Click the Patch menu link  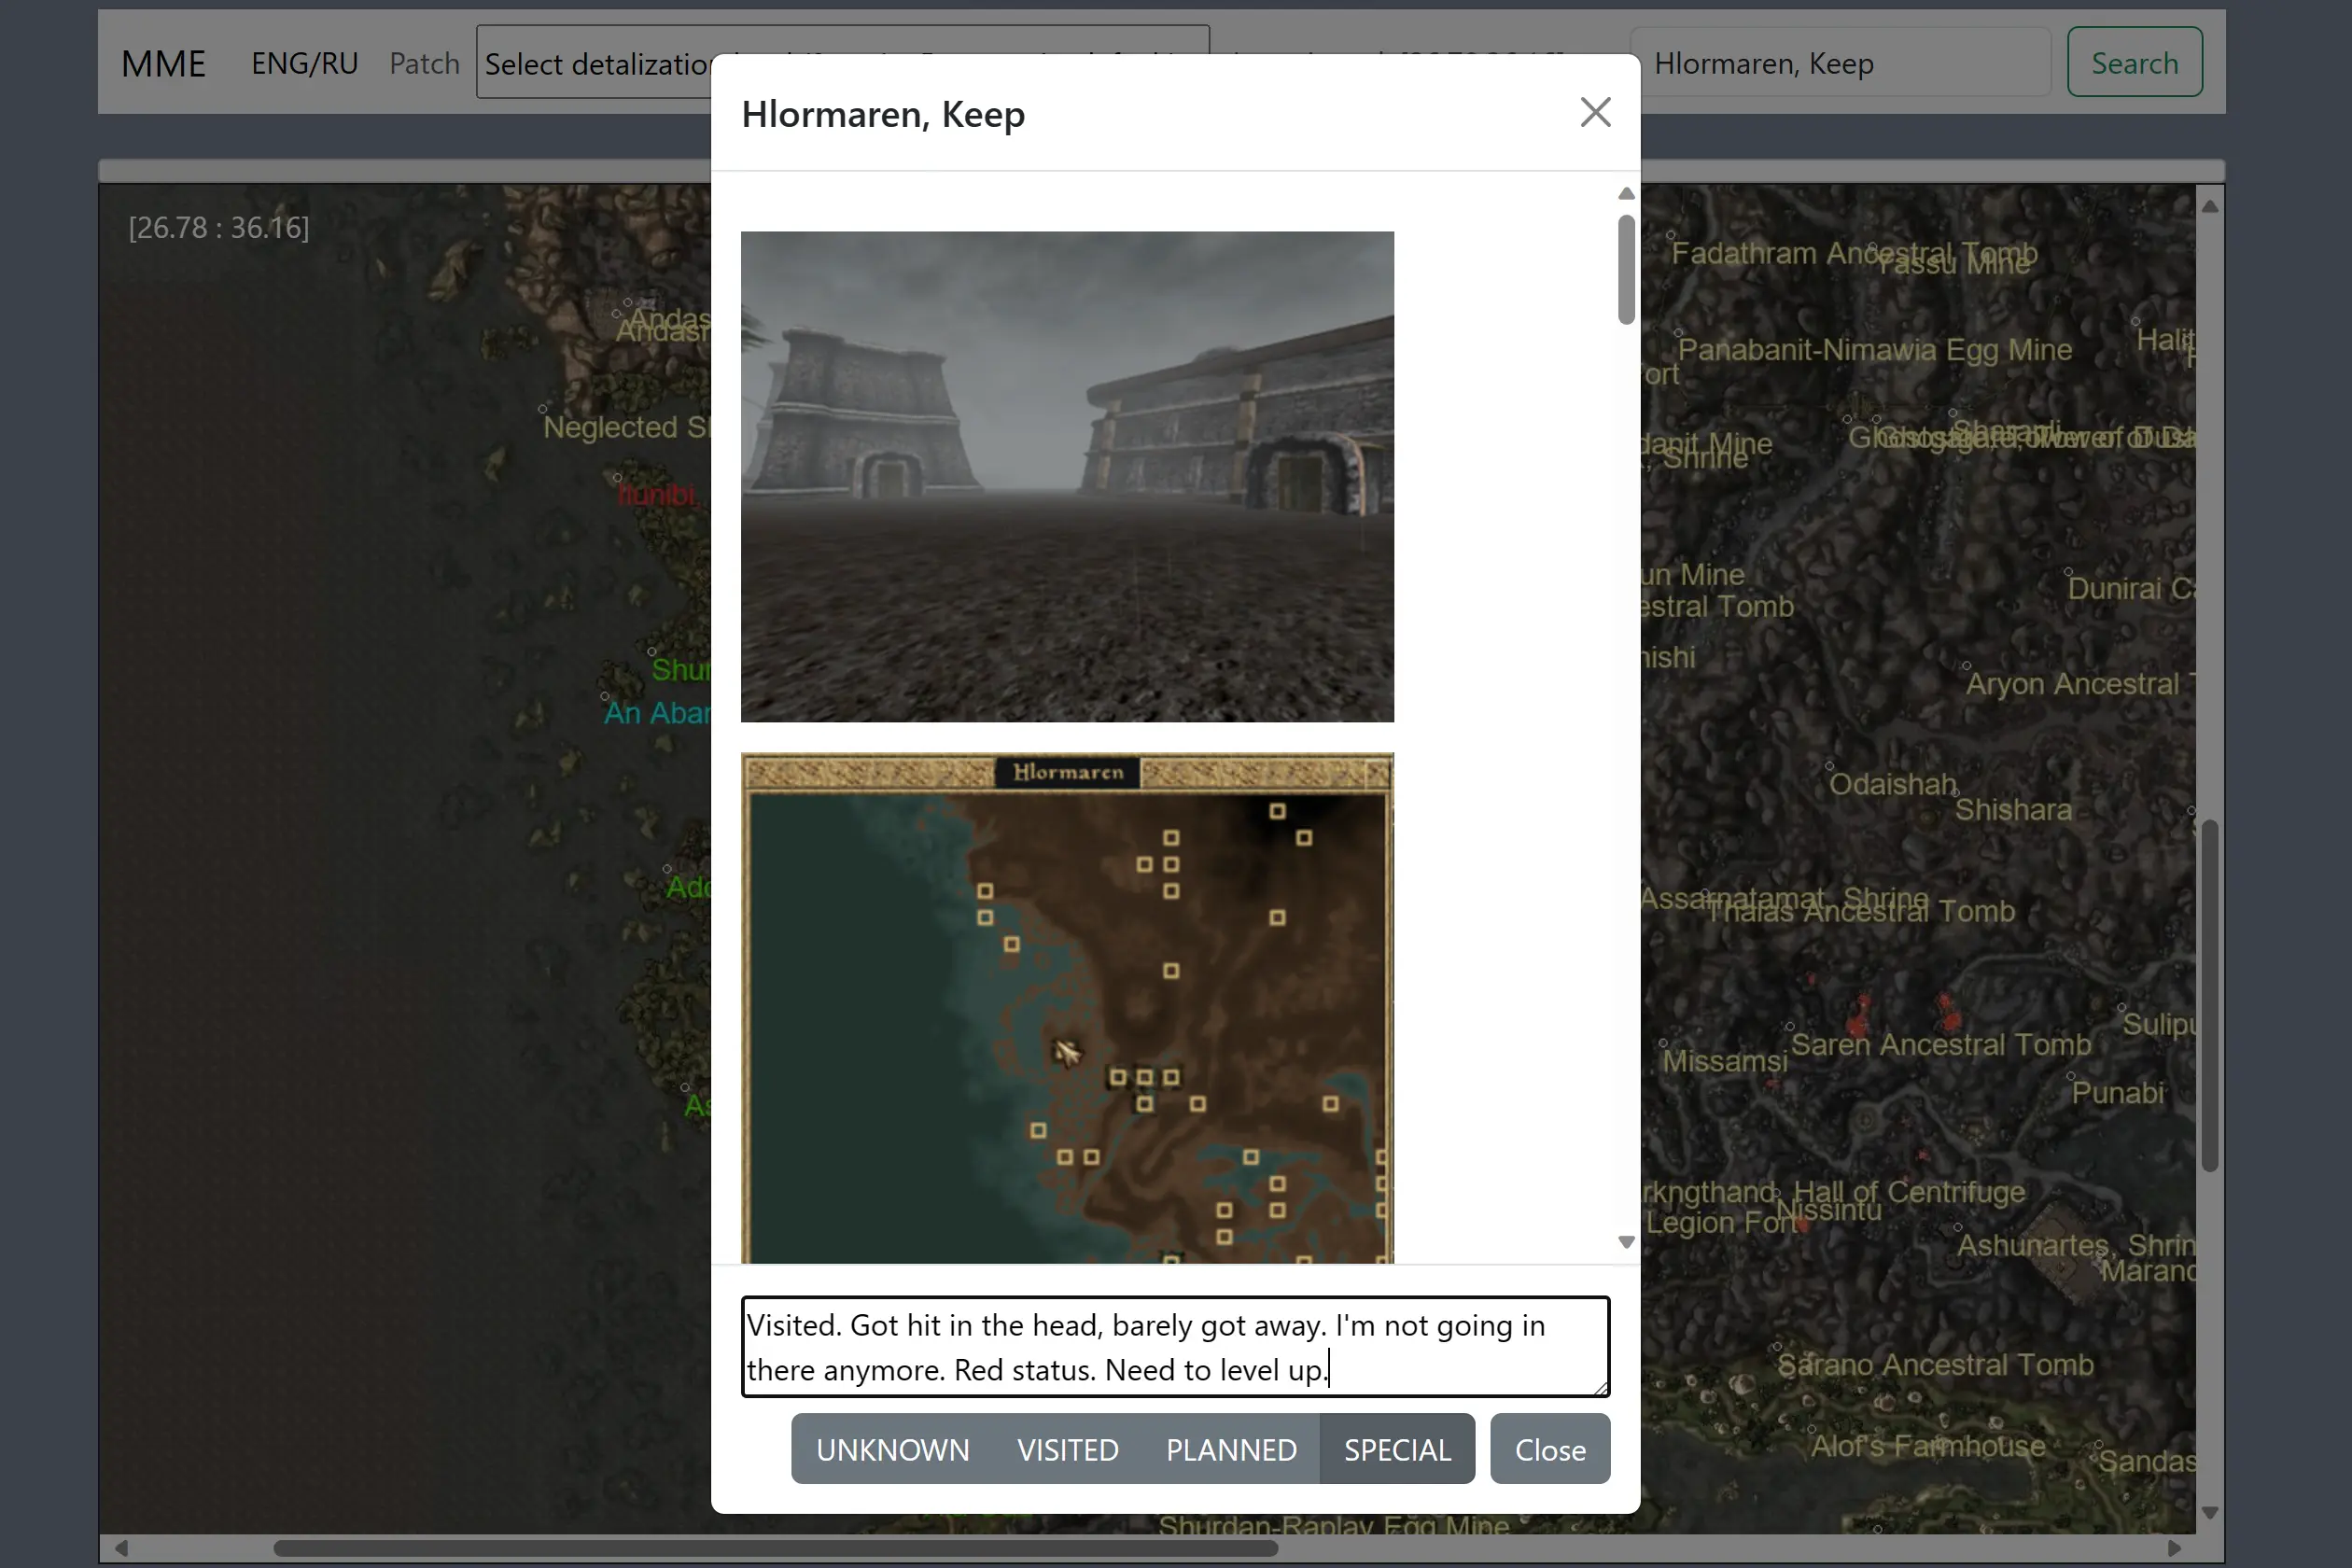tap(424, 63)
